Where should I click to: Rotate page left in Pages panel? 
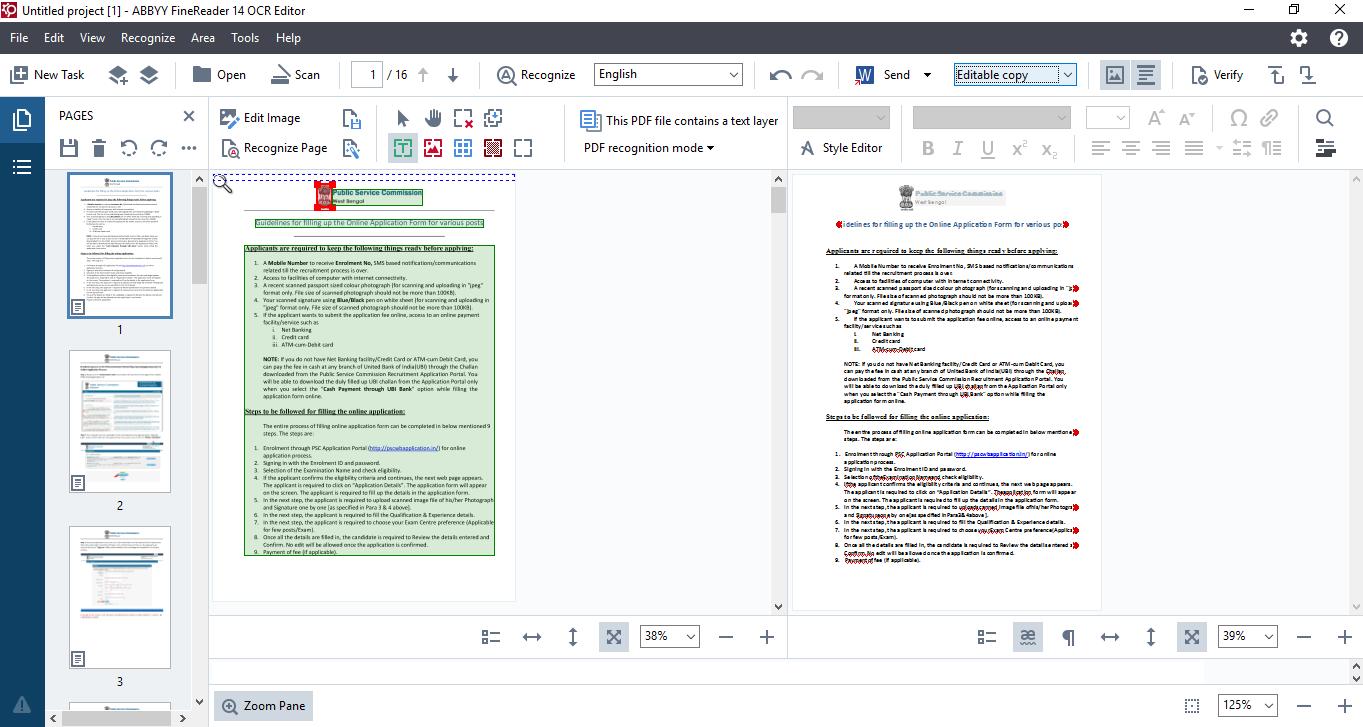(x=129, y=148)
